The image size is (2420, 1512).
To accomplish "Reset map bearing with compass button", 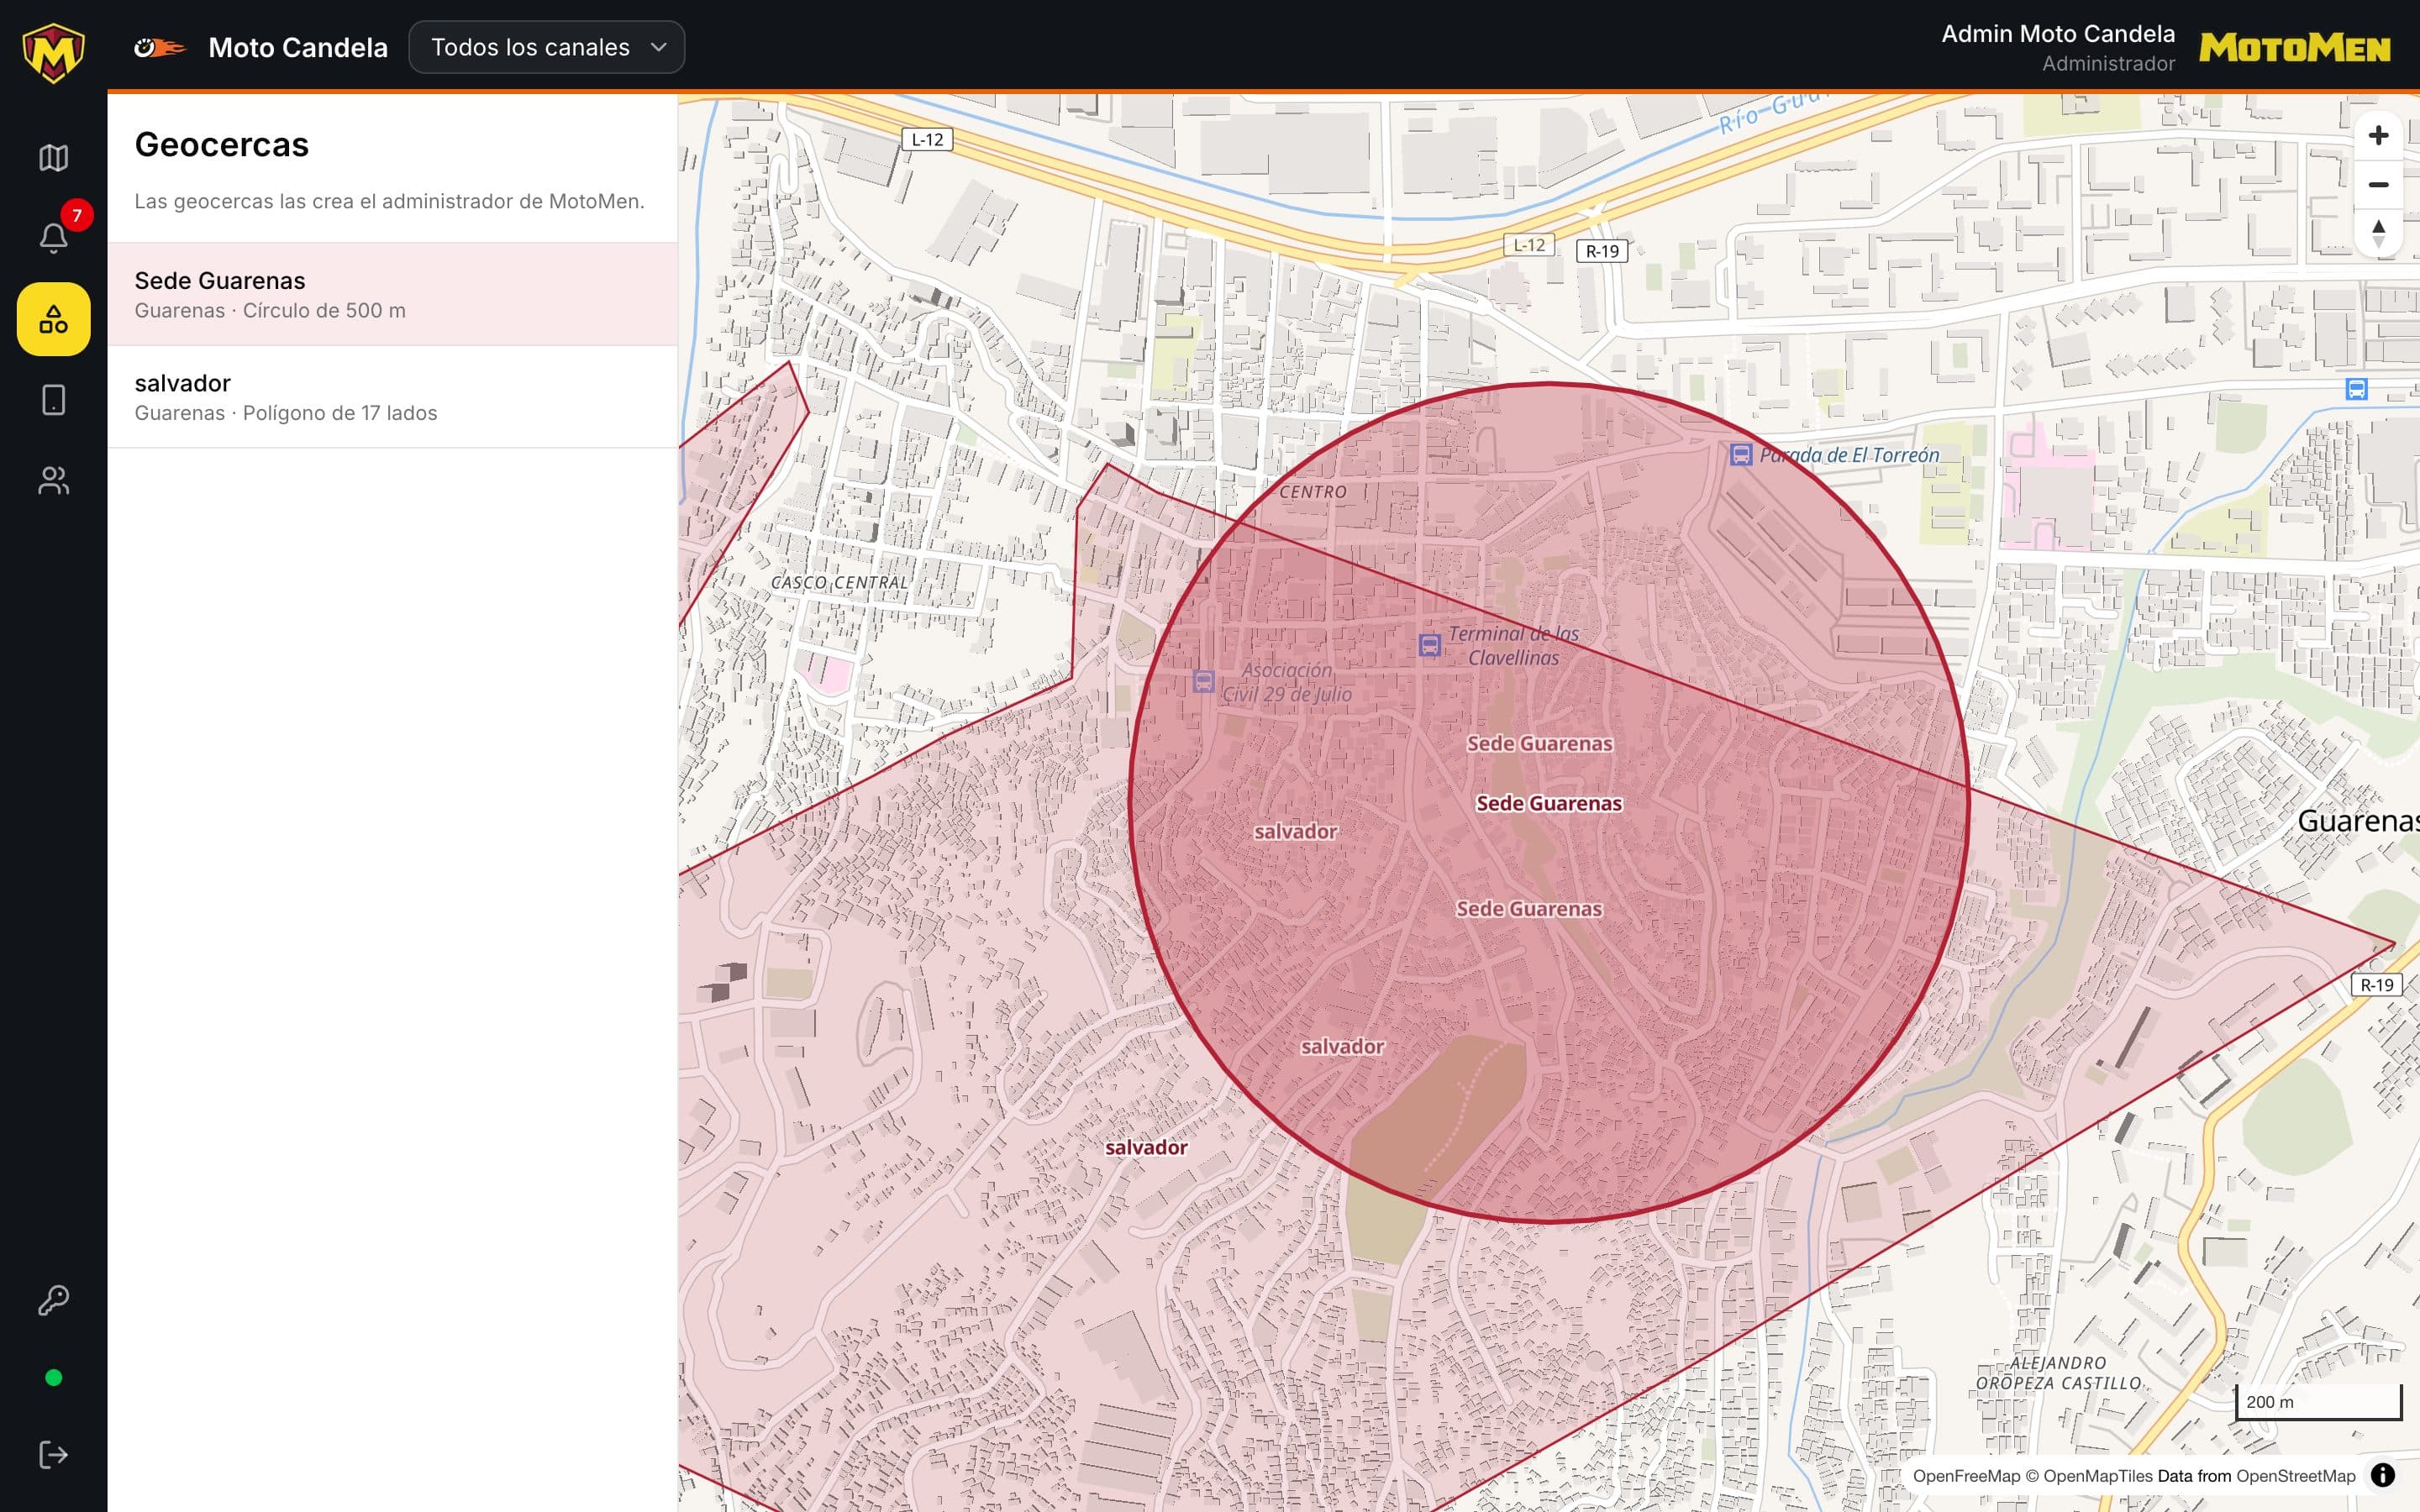I will [x=2378, y=234].
